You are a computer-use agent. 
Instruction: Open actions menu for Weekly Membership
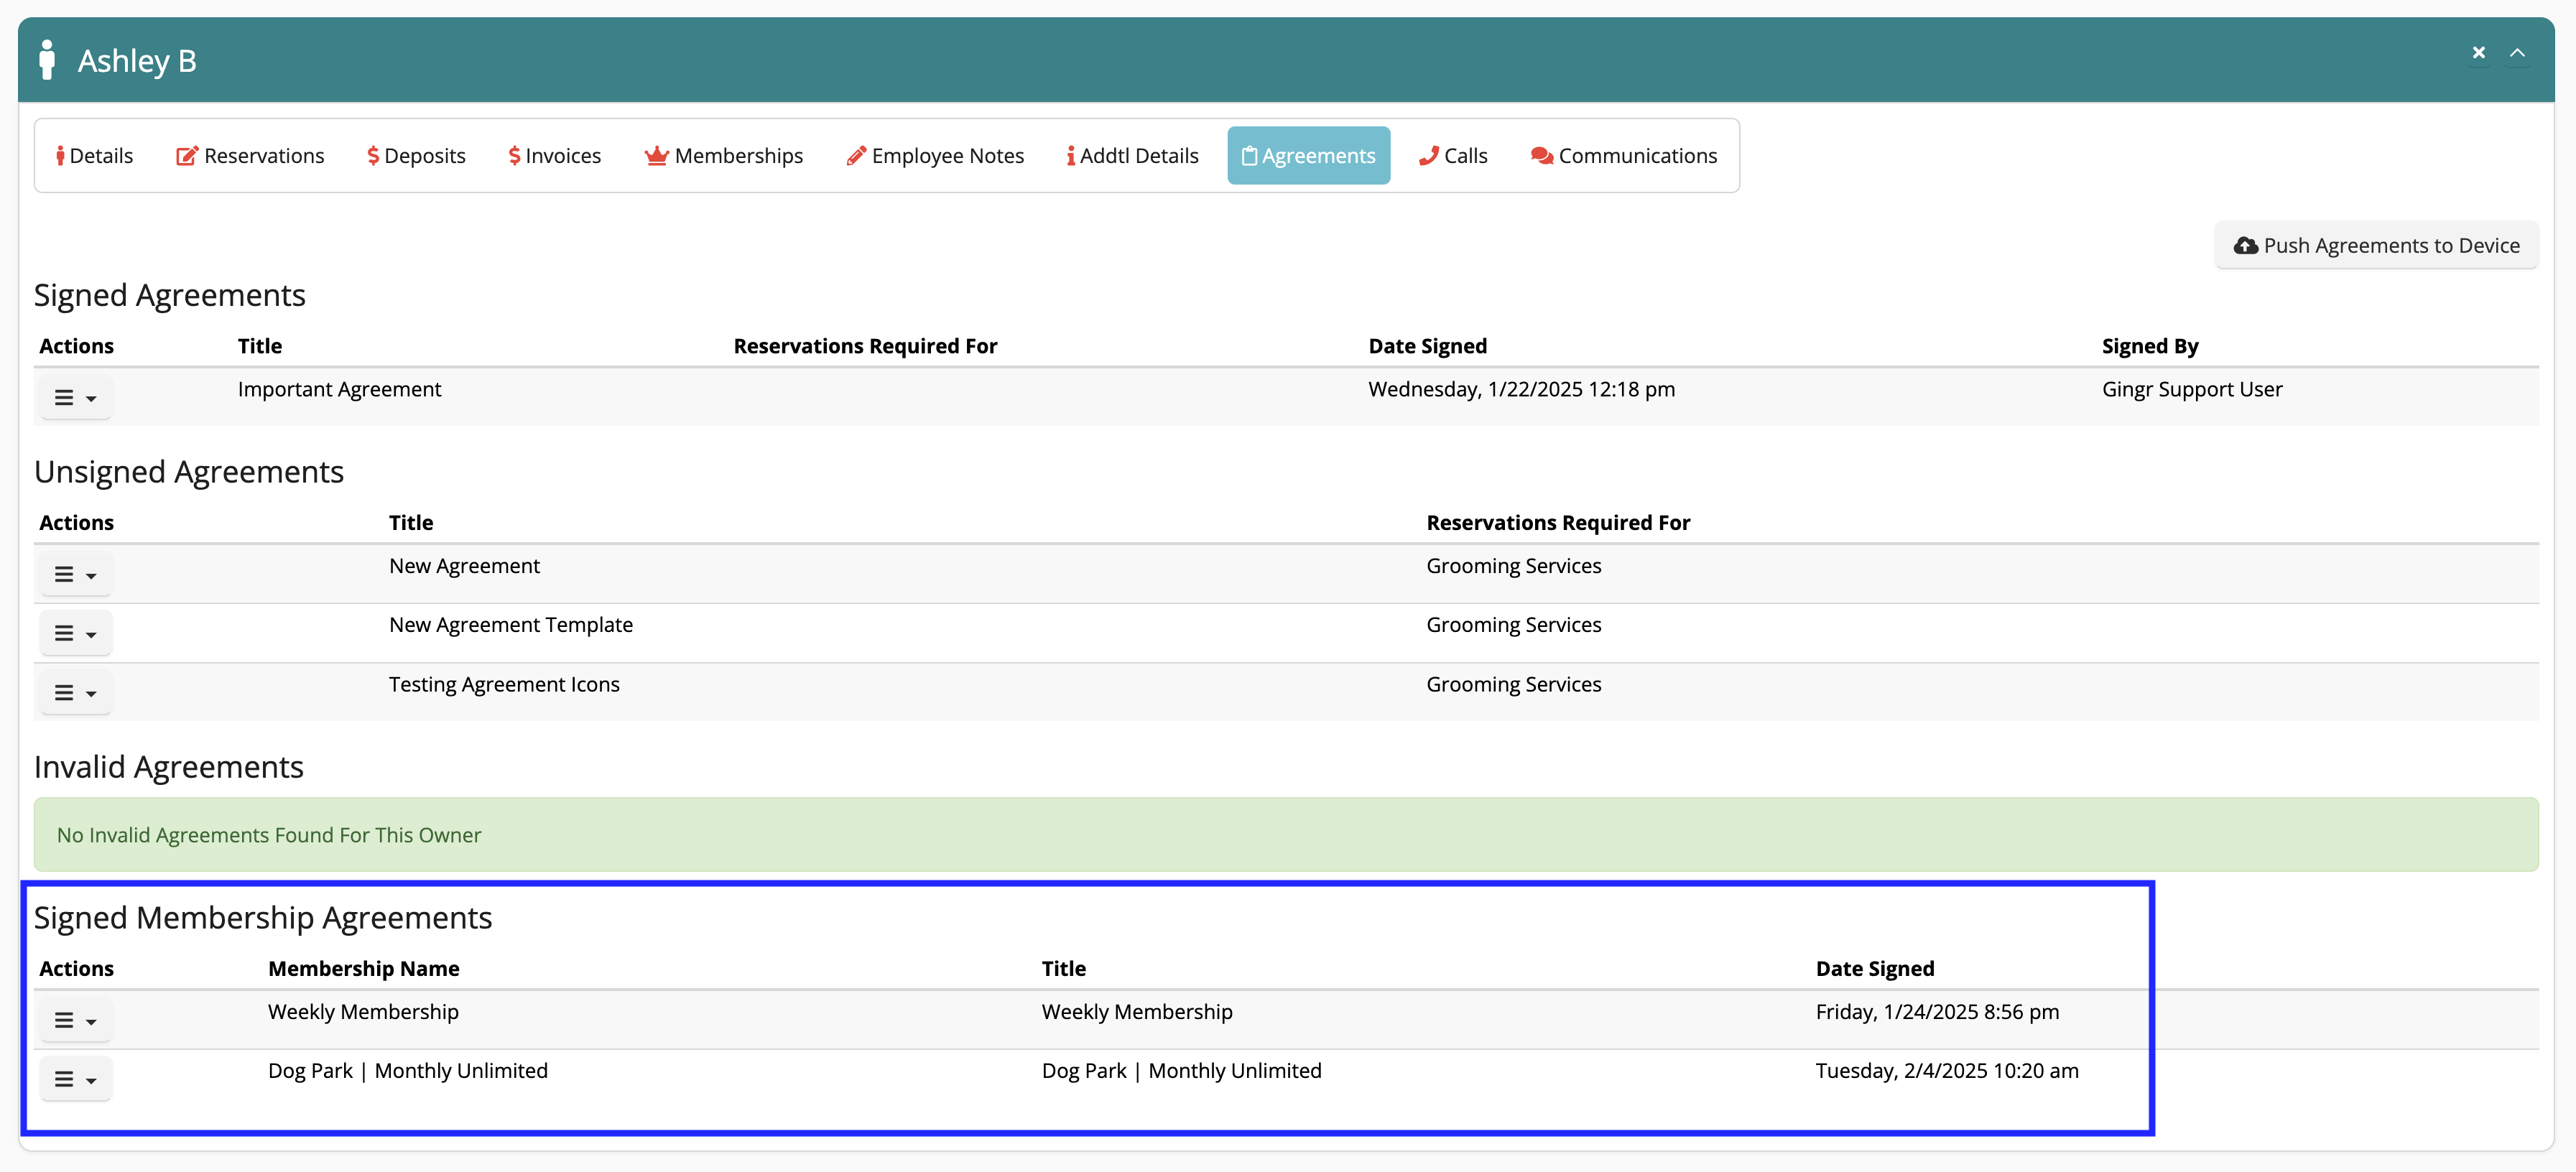76,1021
